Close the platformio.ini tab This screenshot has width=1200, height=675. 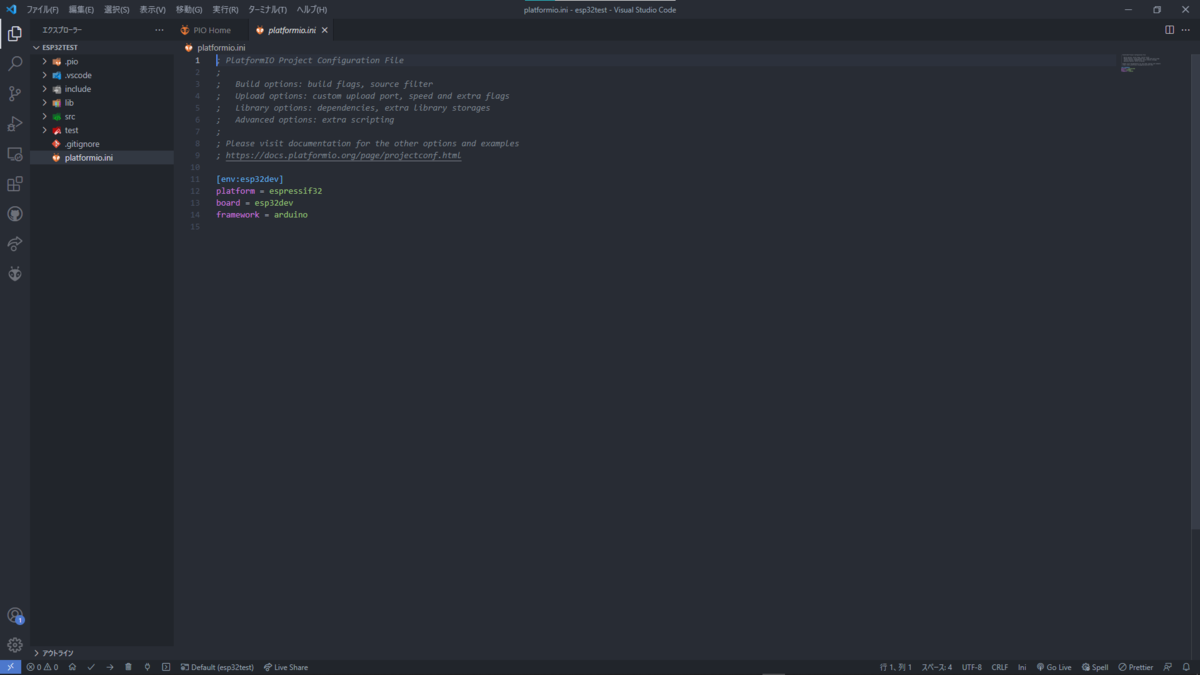coord(326,30)
